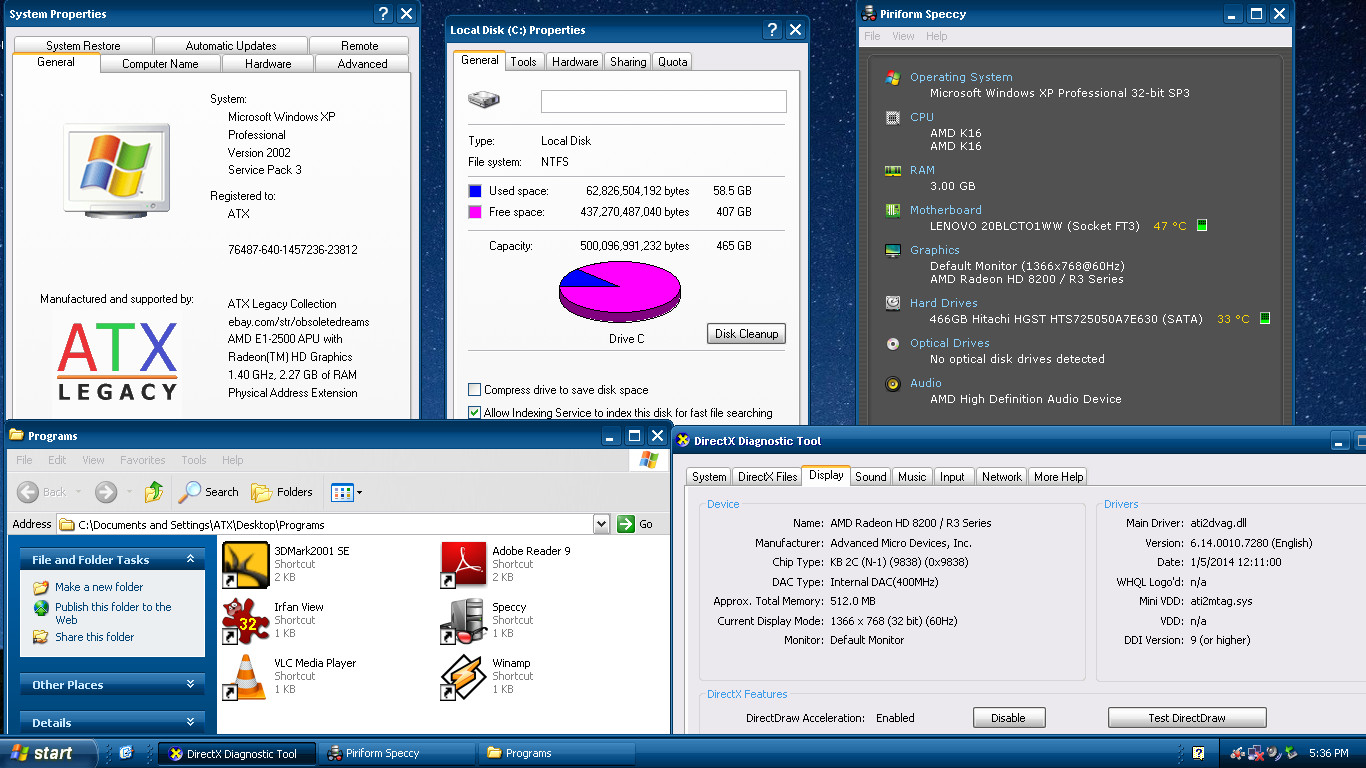Click the quick launch icon beside Start
1366x768 pixels.
[126, 753]
